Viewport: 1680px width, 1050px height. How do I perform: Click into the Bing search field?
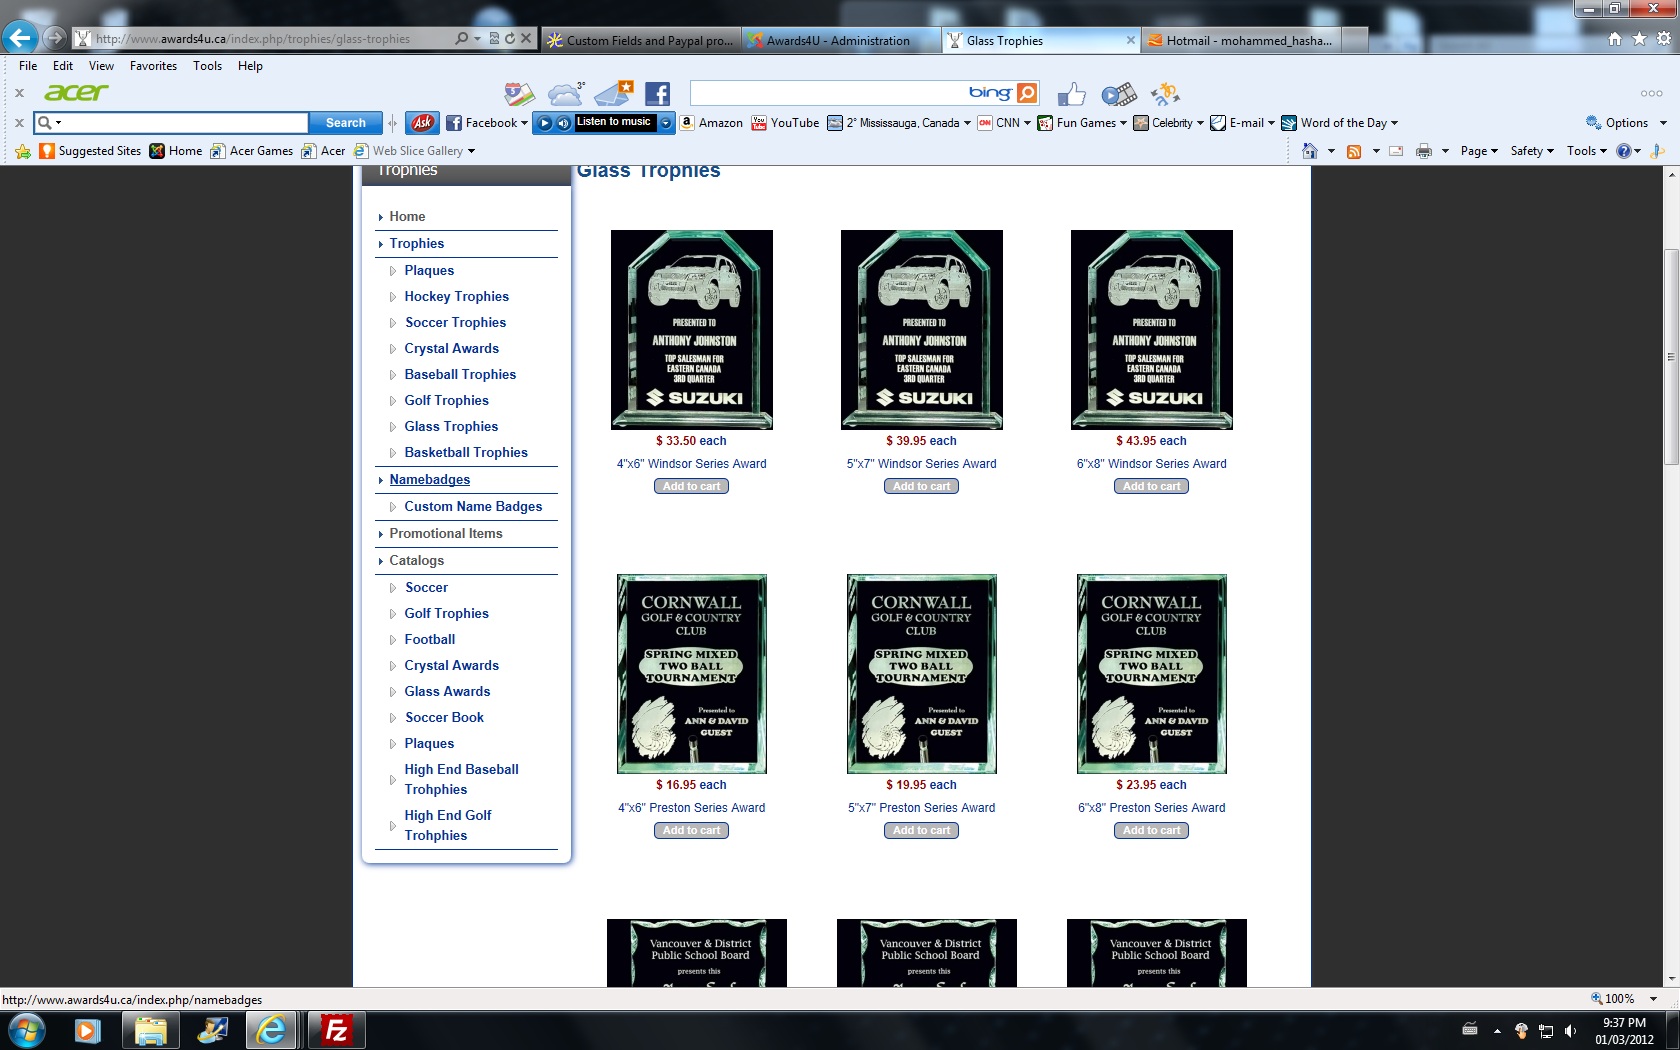point(828,93)
